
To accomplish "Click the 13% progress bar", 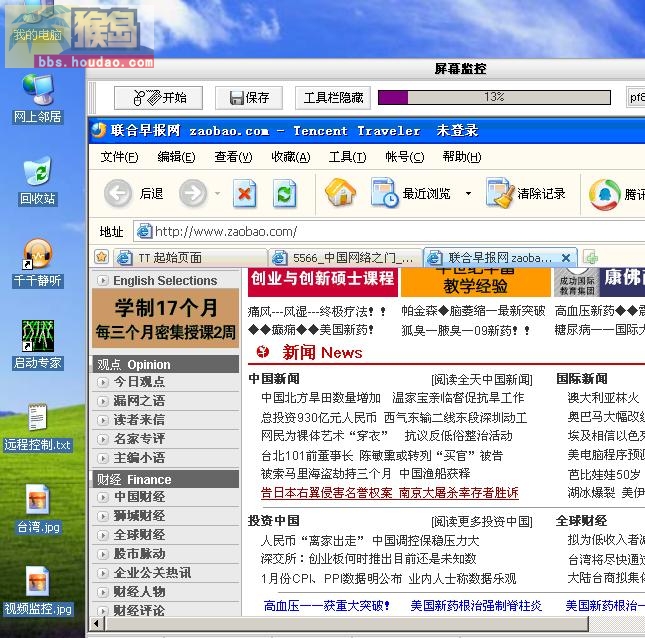I will [x=494, y=97].
